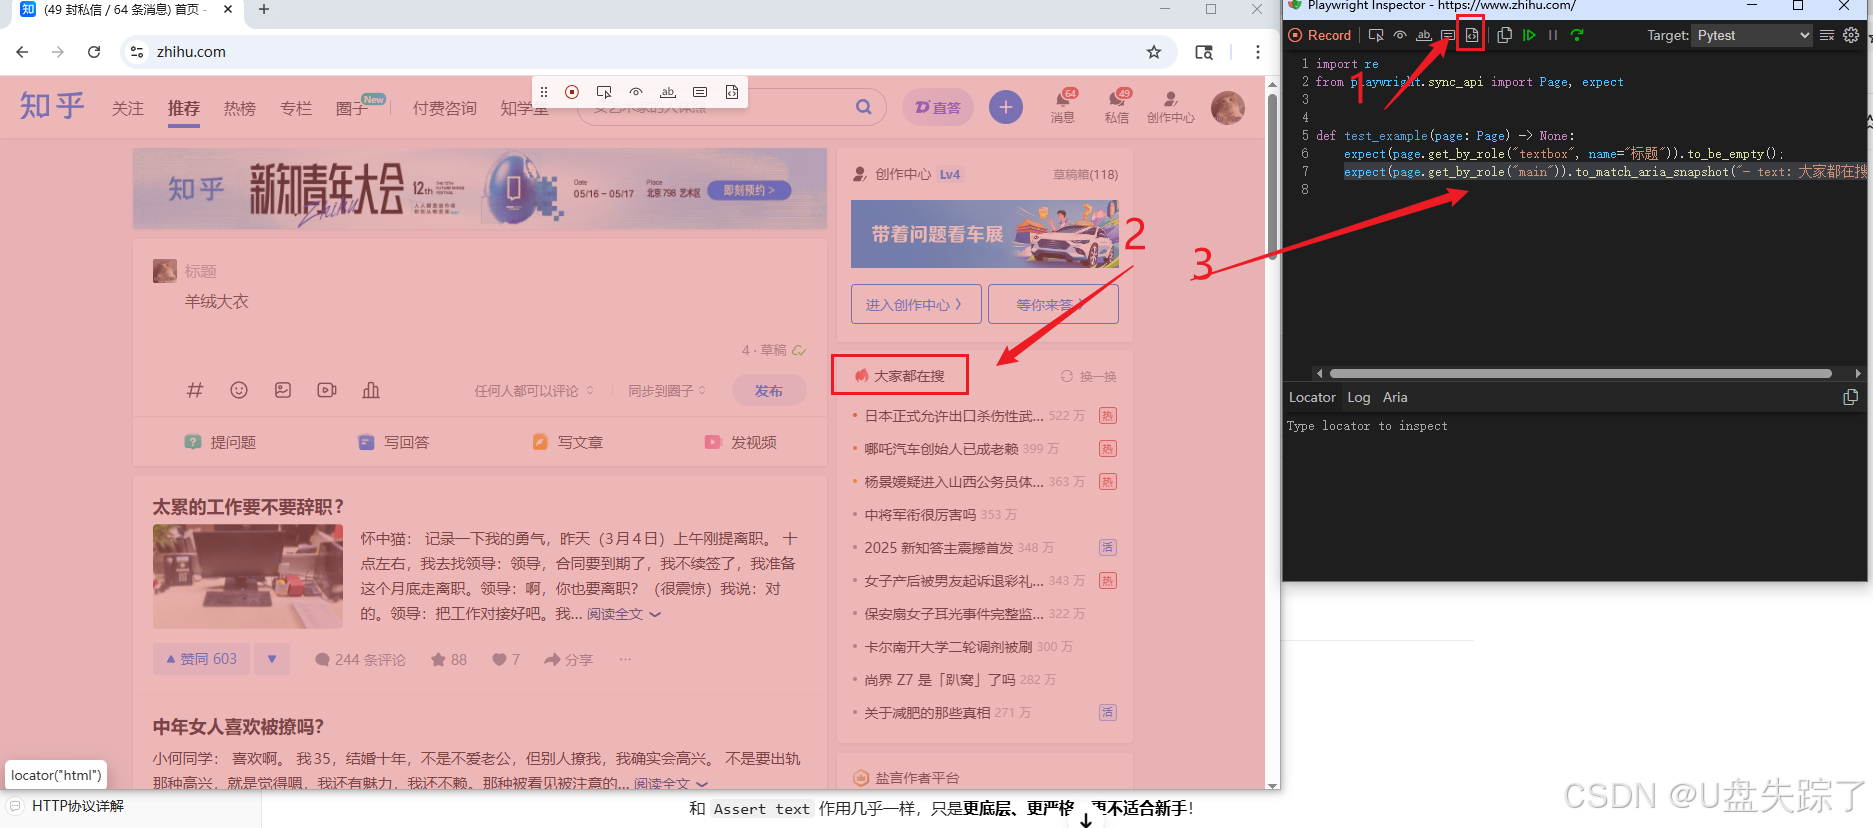Copy locator via icon beside tabs
The width and height of the screenshot is (1873, 828).
tap(1850, 397)
